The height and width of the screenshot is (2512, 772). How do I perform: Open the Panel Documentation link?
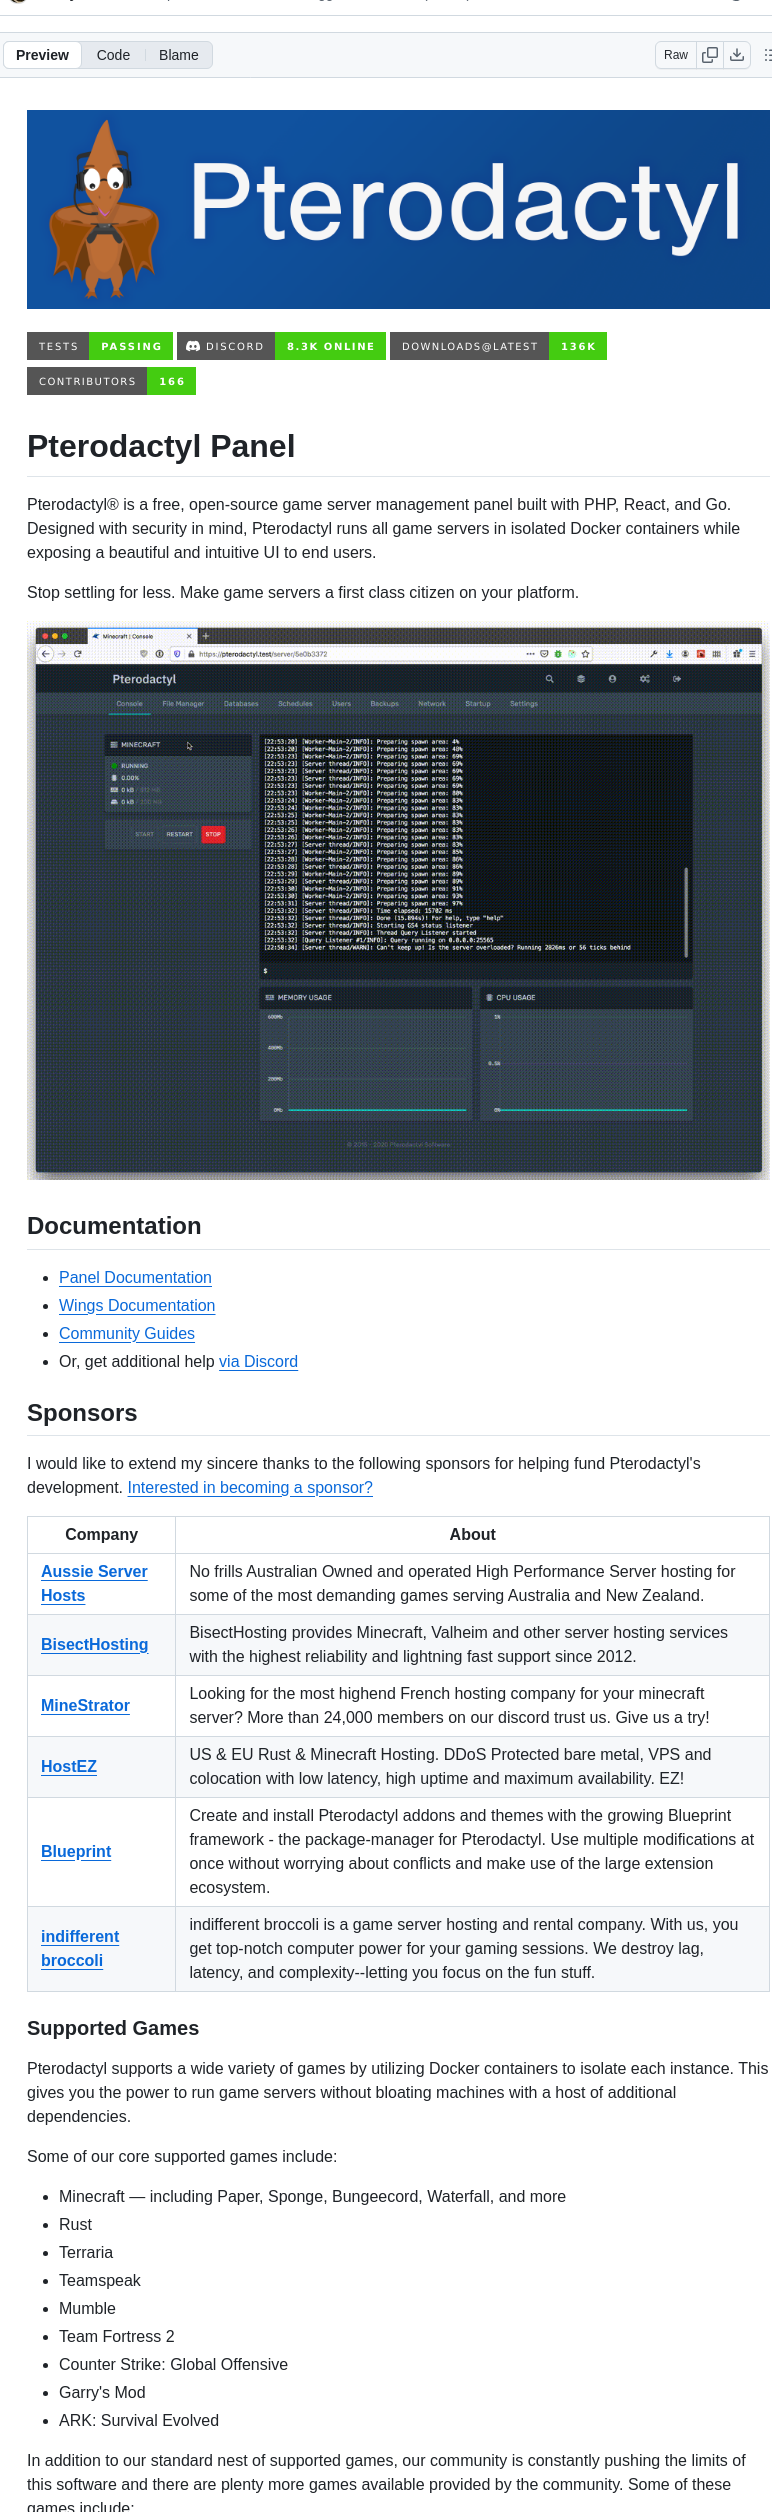pyautogui.click(x=135, y=1277)
